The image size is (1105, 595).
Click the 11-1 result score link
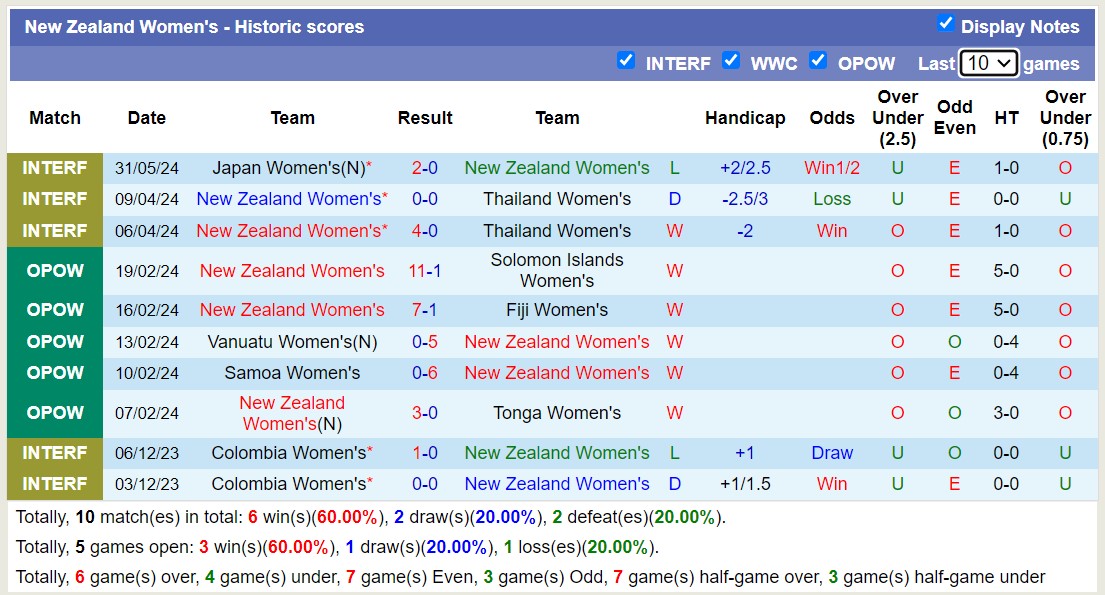tap(425, 270)
